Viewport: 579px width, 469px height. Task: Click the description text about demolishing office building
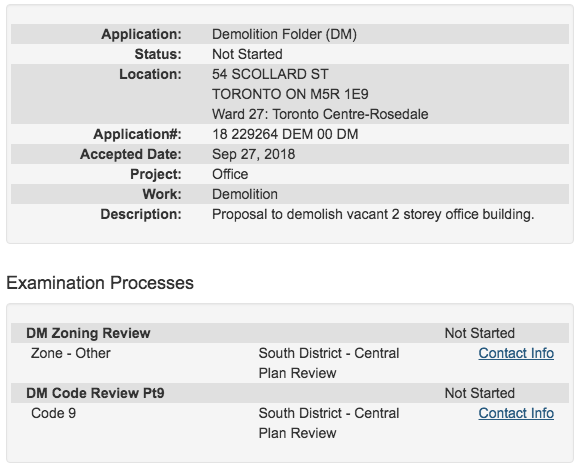[373, 214]
